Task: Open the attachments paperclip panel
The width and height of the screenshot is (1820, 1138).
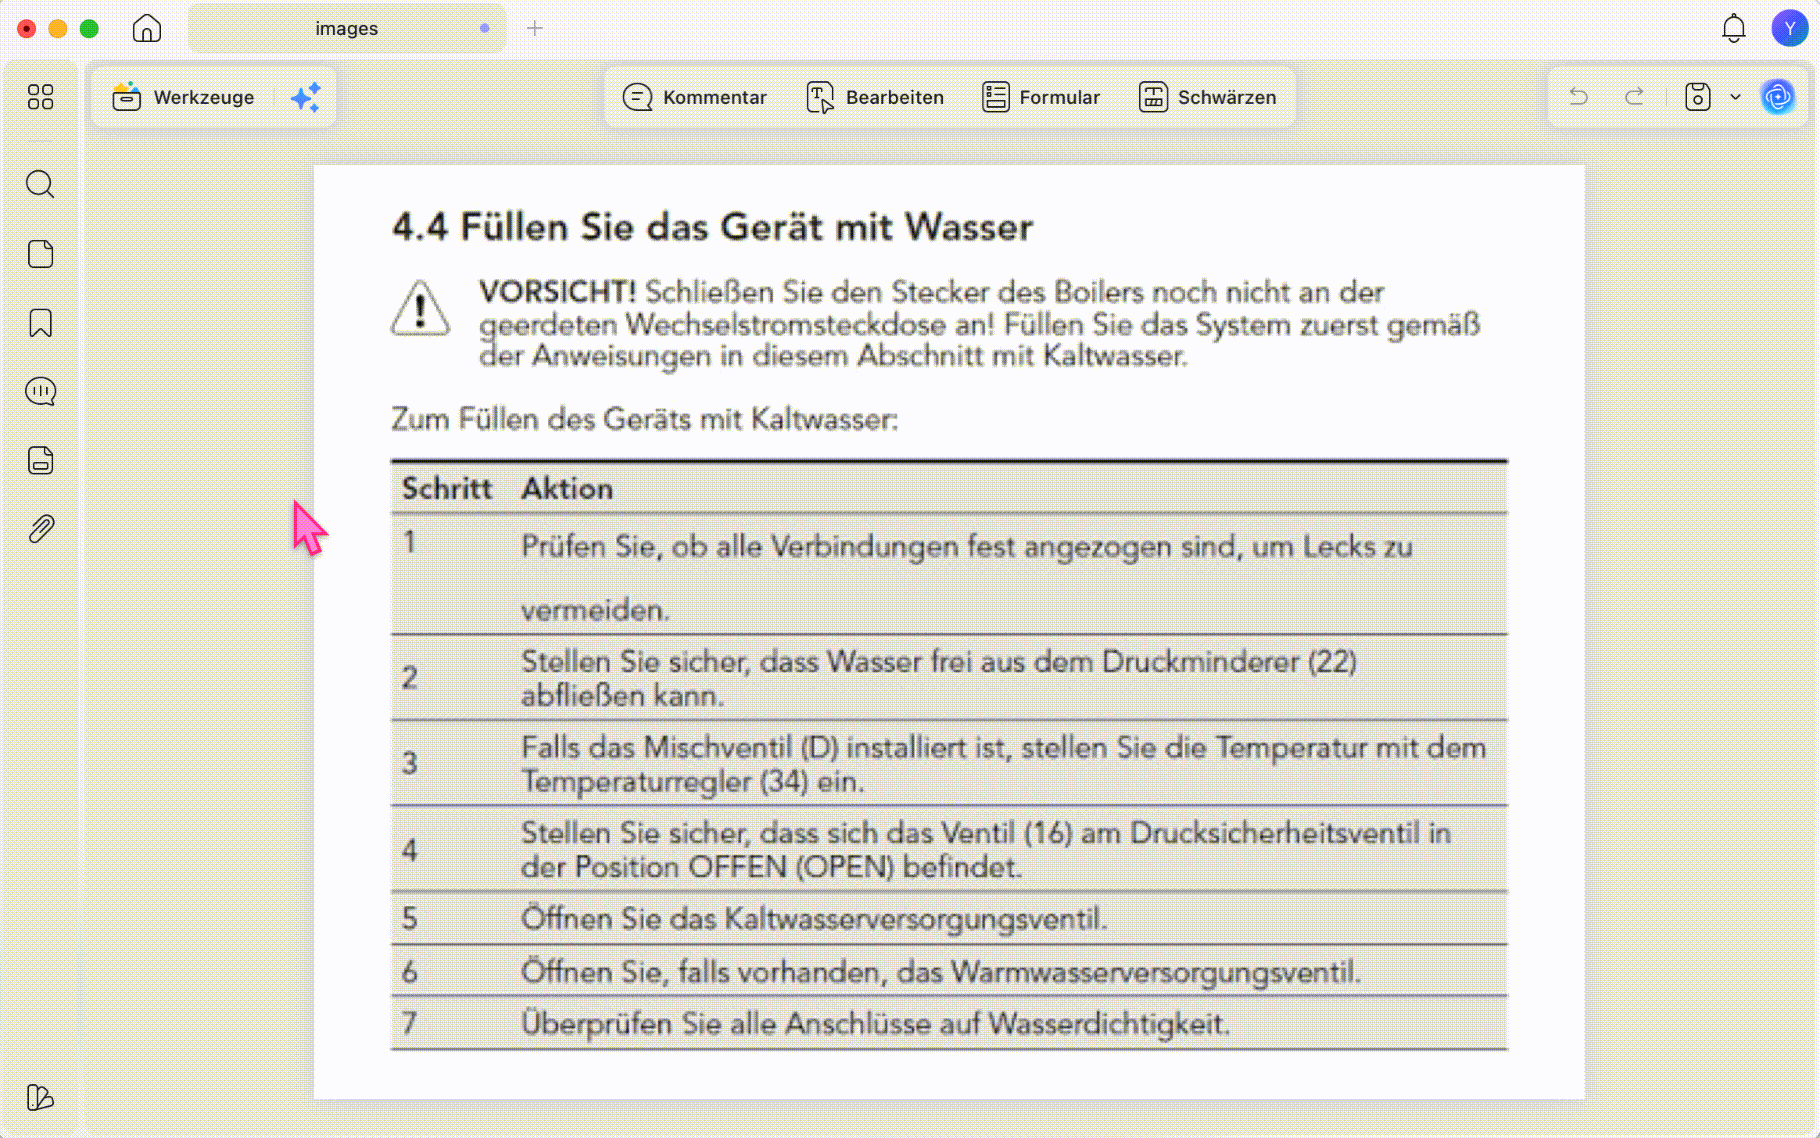Action: click(40, 529)
